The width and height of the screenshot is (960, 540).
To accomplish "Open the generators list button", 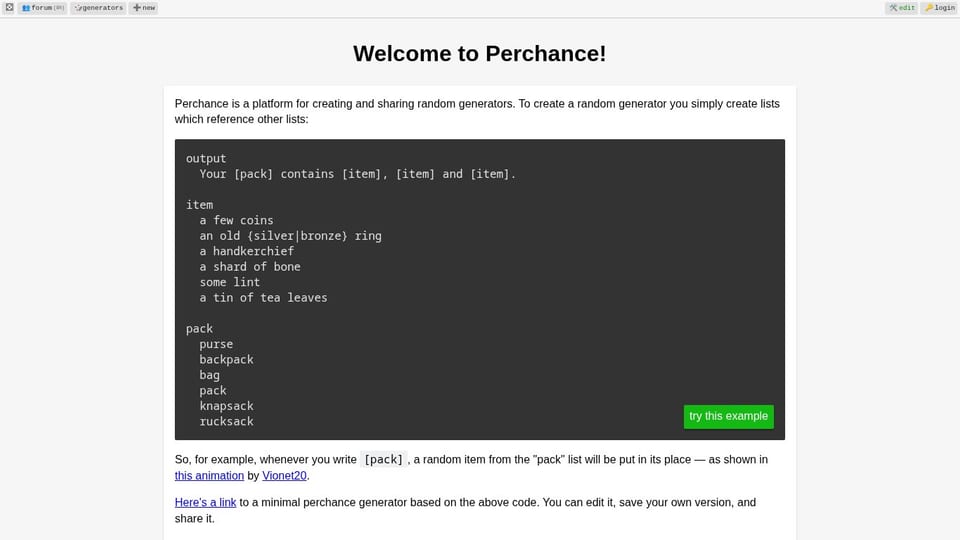I will tap(98, 8).
